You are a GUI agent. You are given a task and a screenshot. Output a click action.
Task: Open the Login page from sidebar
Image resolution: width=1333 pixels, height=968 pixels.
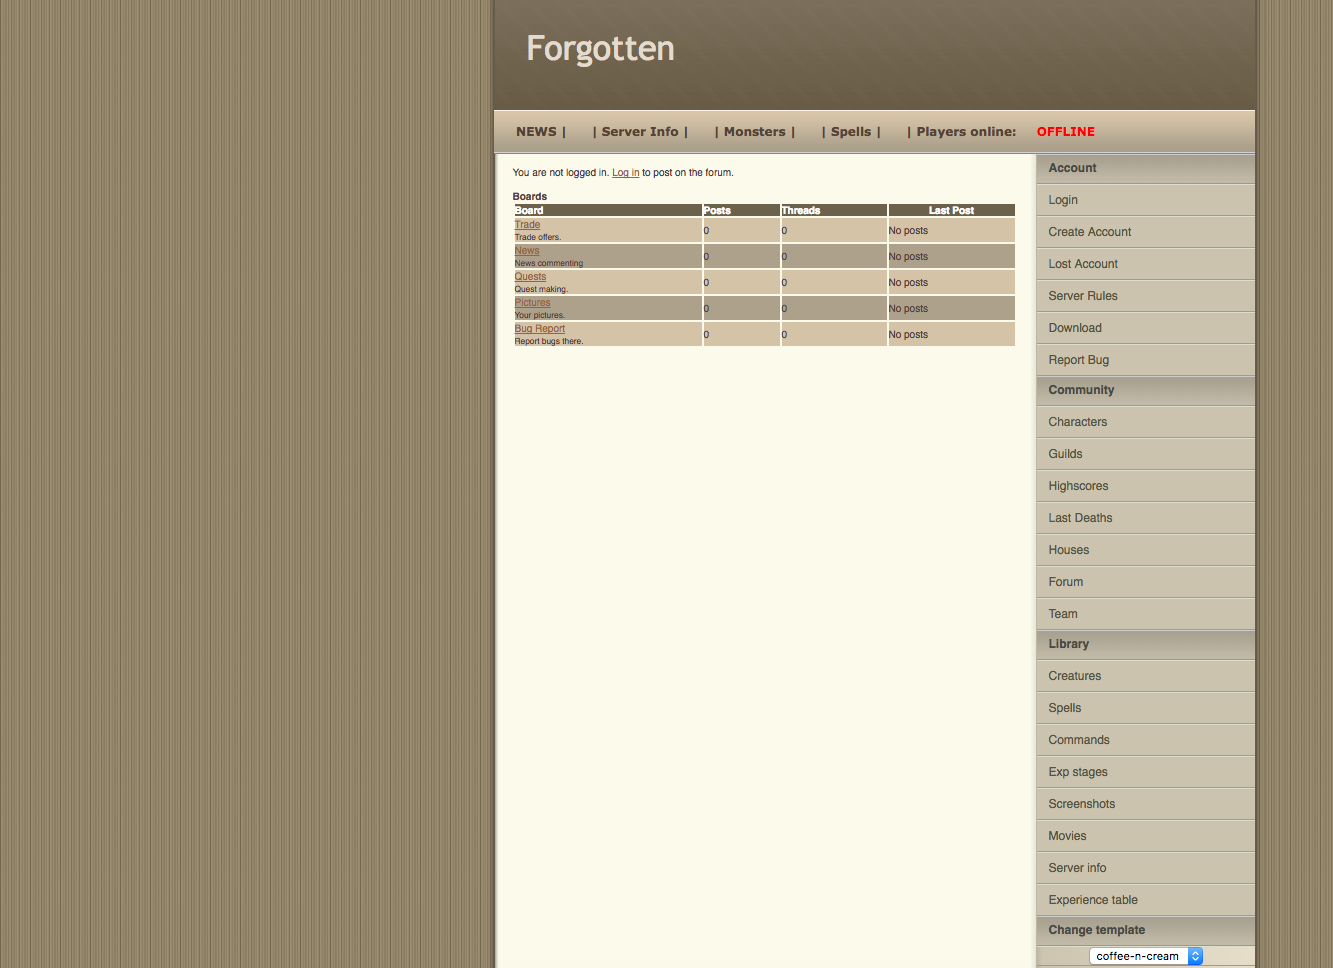click(1062, 199)
